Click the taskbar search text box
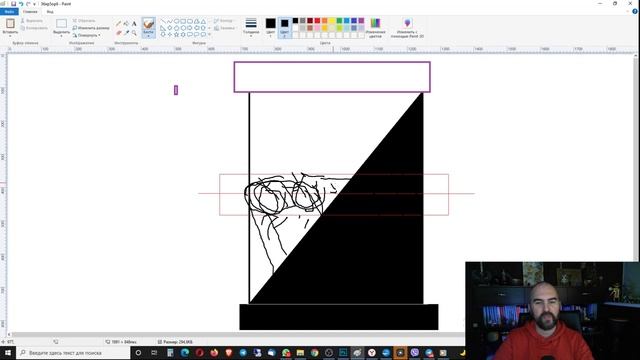640x360 pixels. pos(73,353)
